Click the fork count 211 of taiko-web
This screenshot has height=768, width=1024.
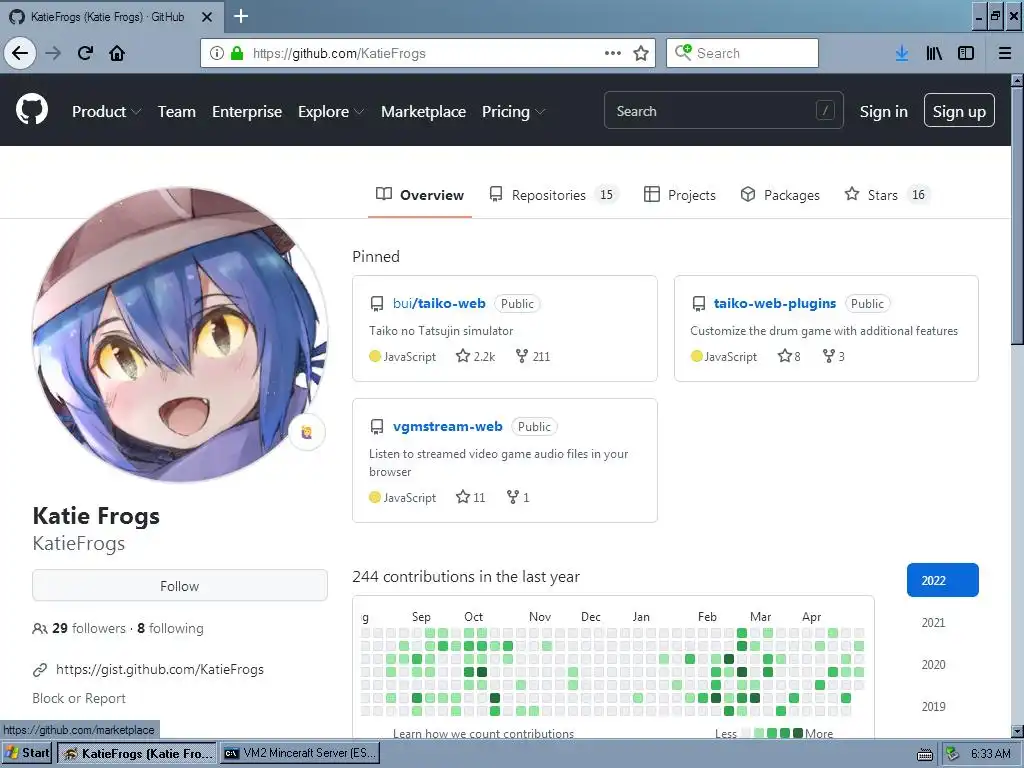[x=533, y=357]
